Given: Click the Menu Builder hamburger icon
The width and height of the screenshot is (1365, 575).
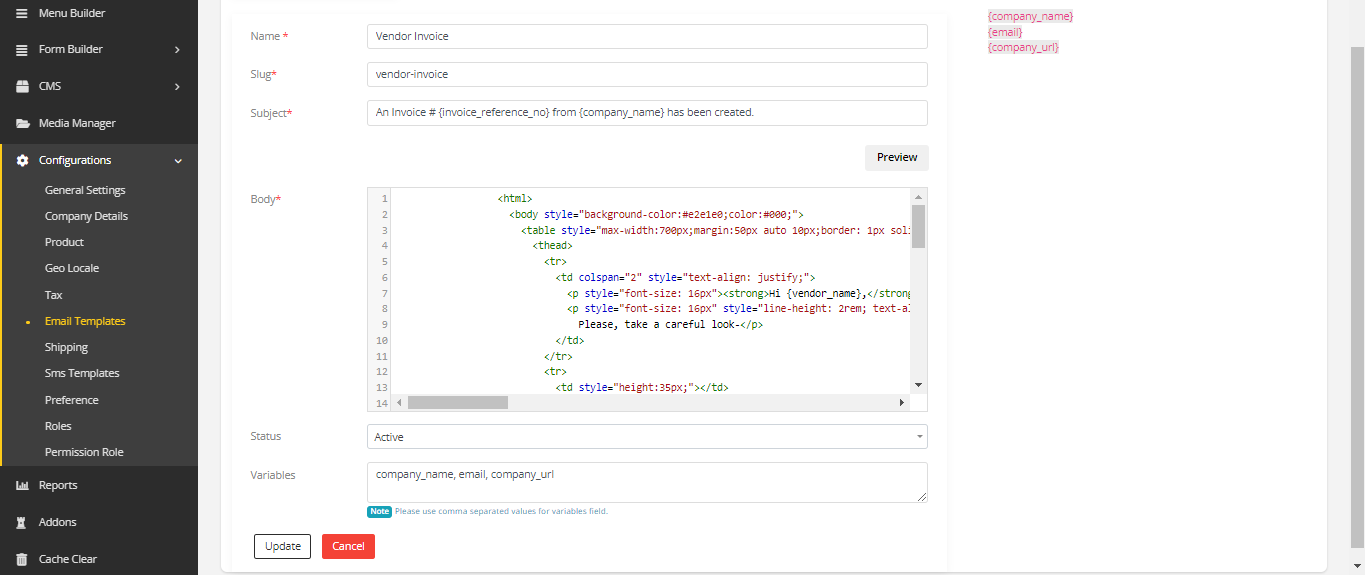Looking at the screenshot, I should coord(22,13).
